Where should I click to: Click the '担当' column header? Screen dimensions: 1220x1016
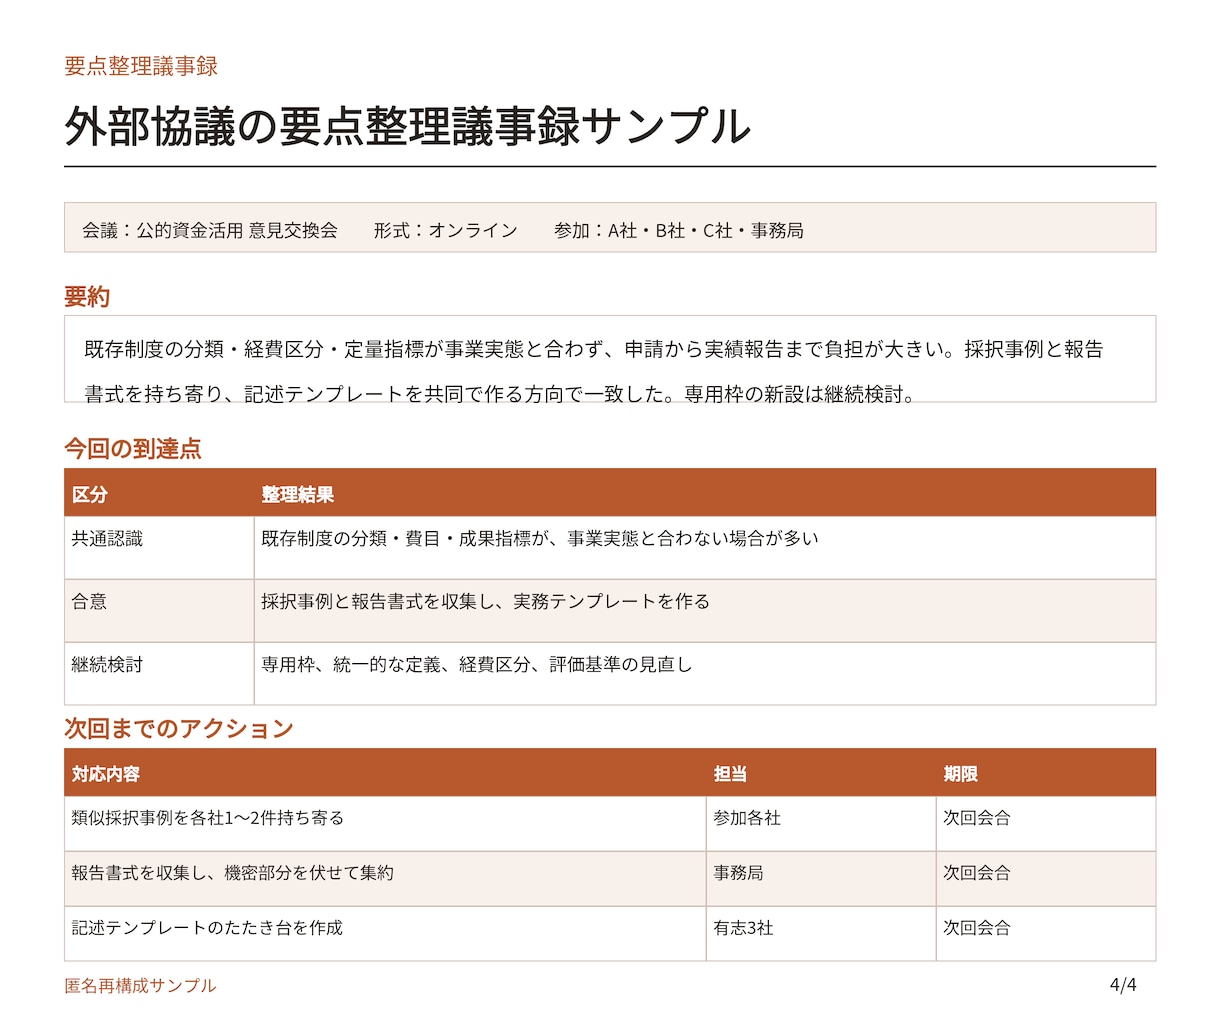point(821,773)
